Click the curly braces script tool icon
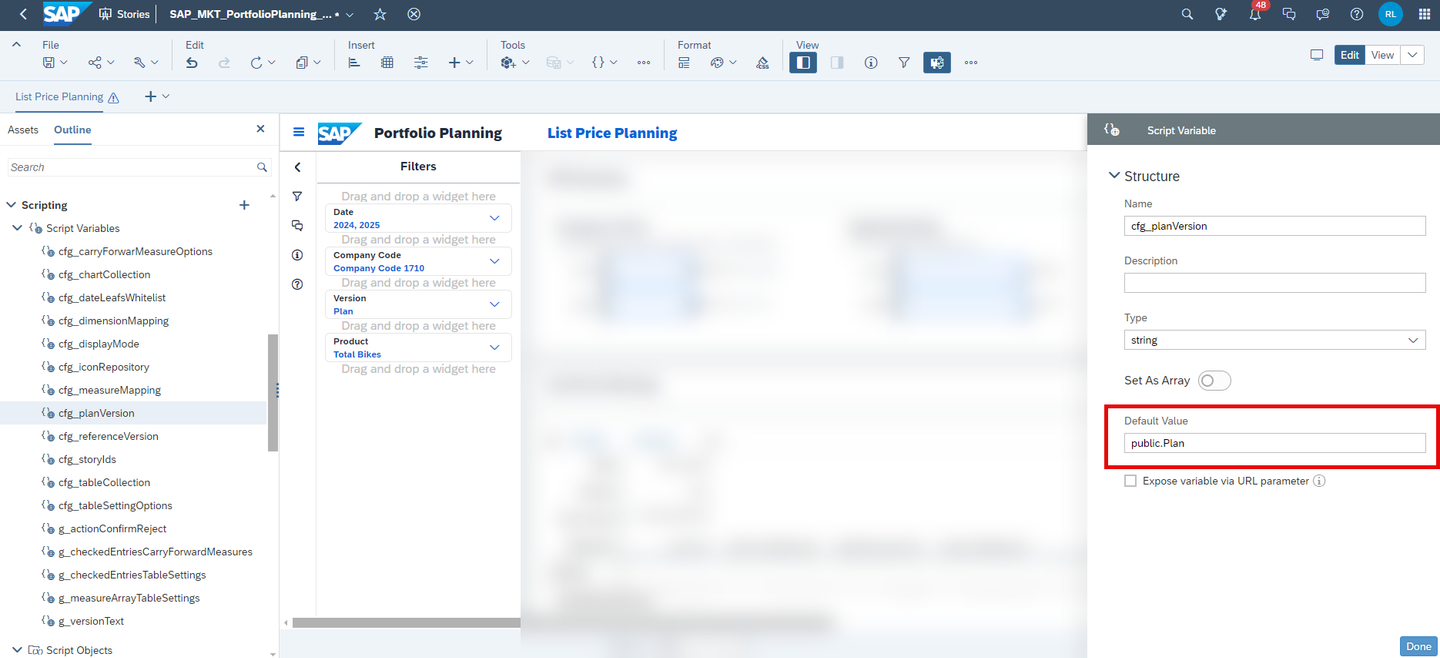 [x=598, y=62]
